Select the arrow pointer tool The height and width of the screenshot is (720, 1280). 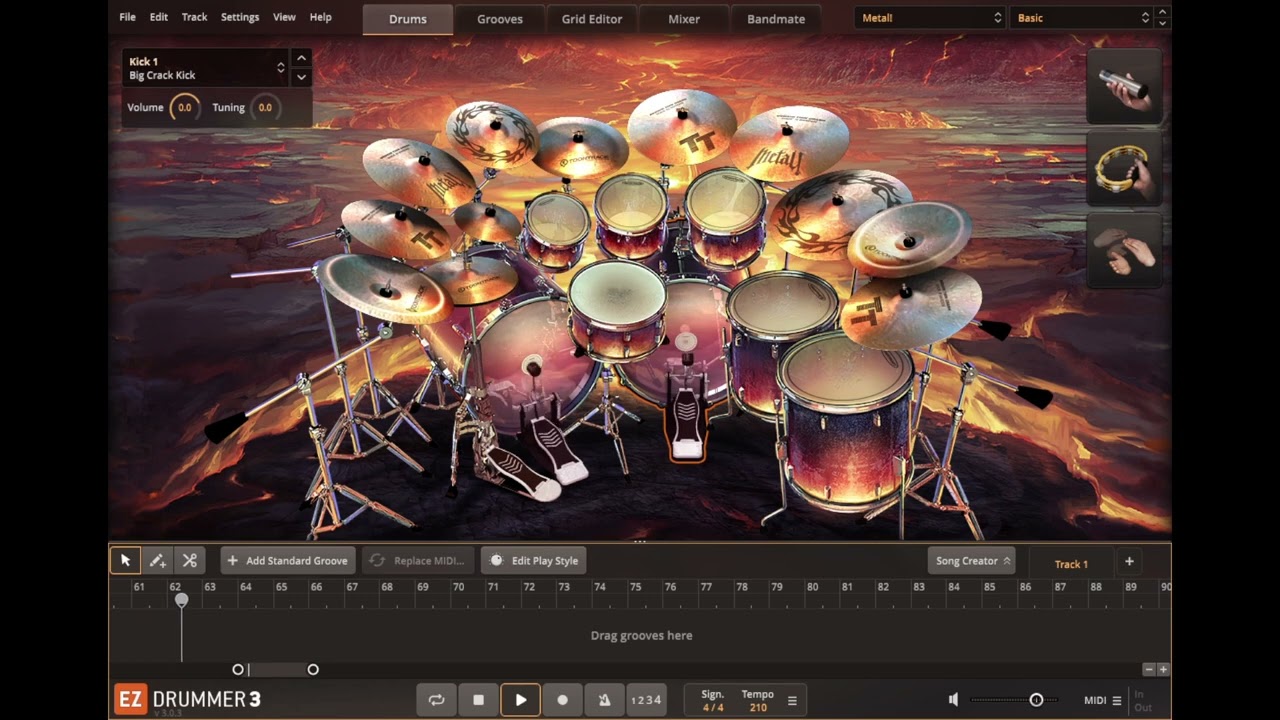125,561
